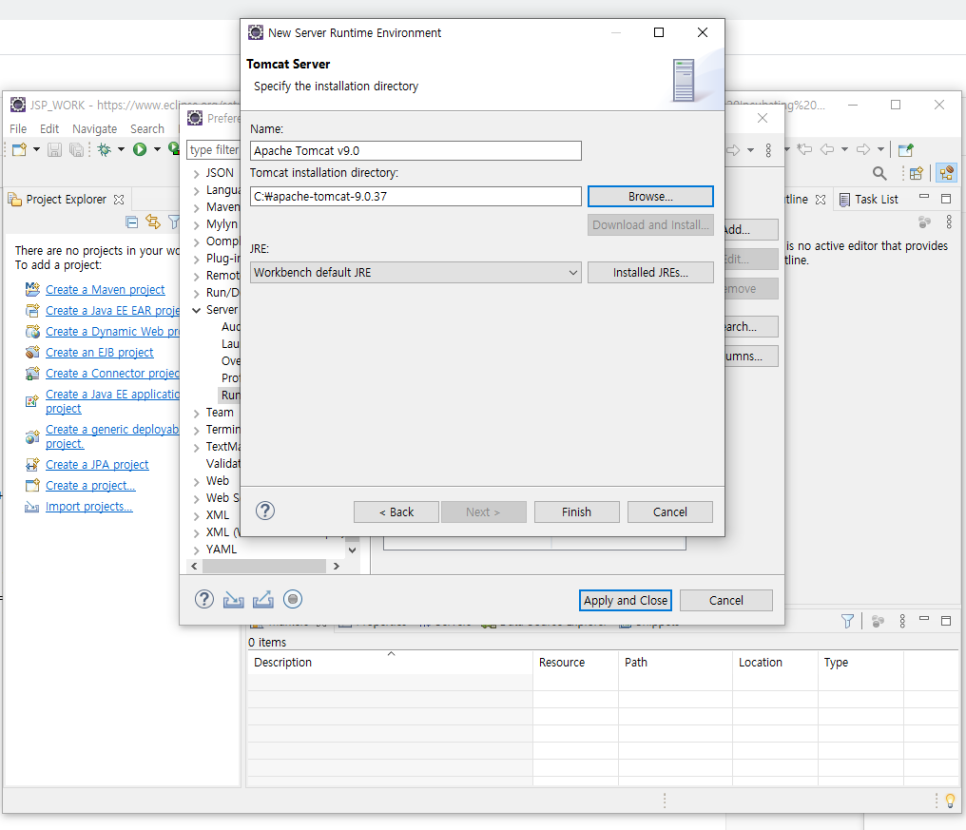
Task: Expand the Team preferences node
Action: pos(197,413)
